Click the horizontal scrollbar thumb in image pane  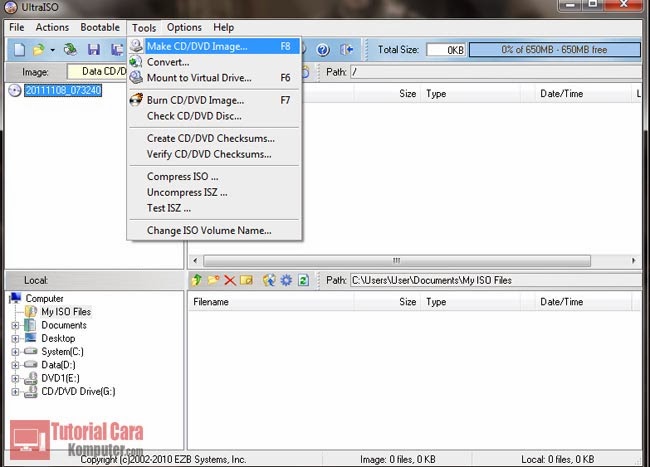point(397,261)
